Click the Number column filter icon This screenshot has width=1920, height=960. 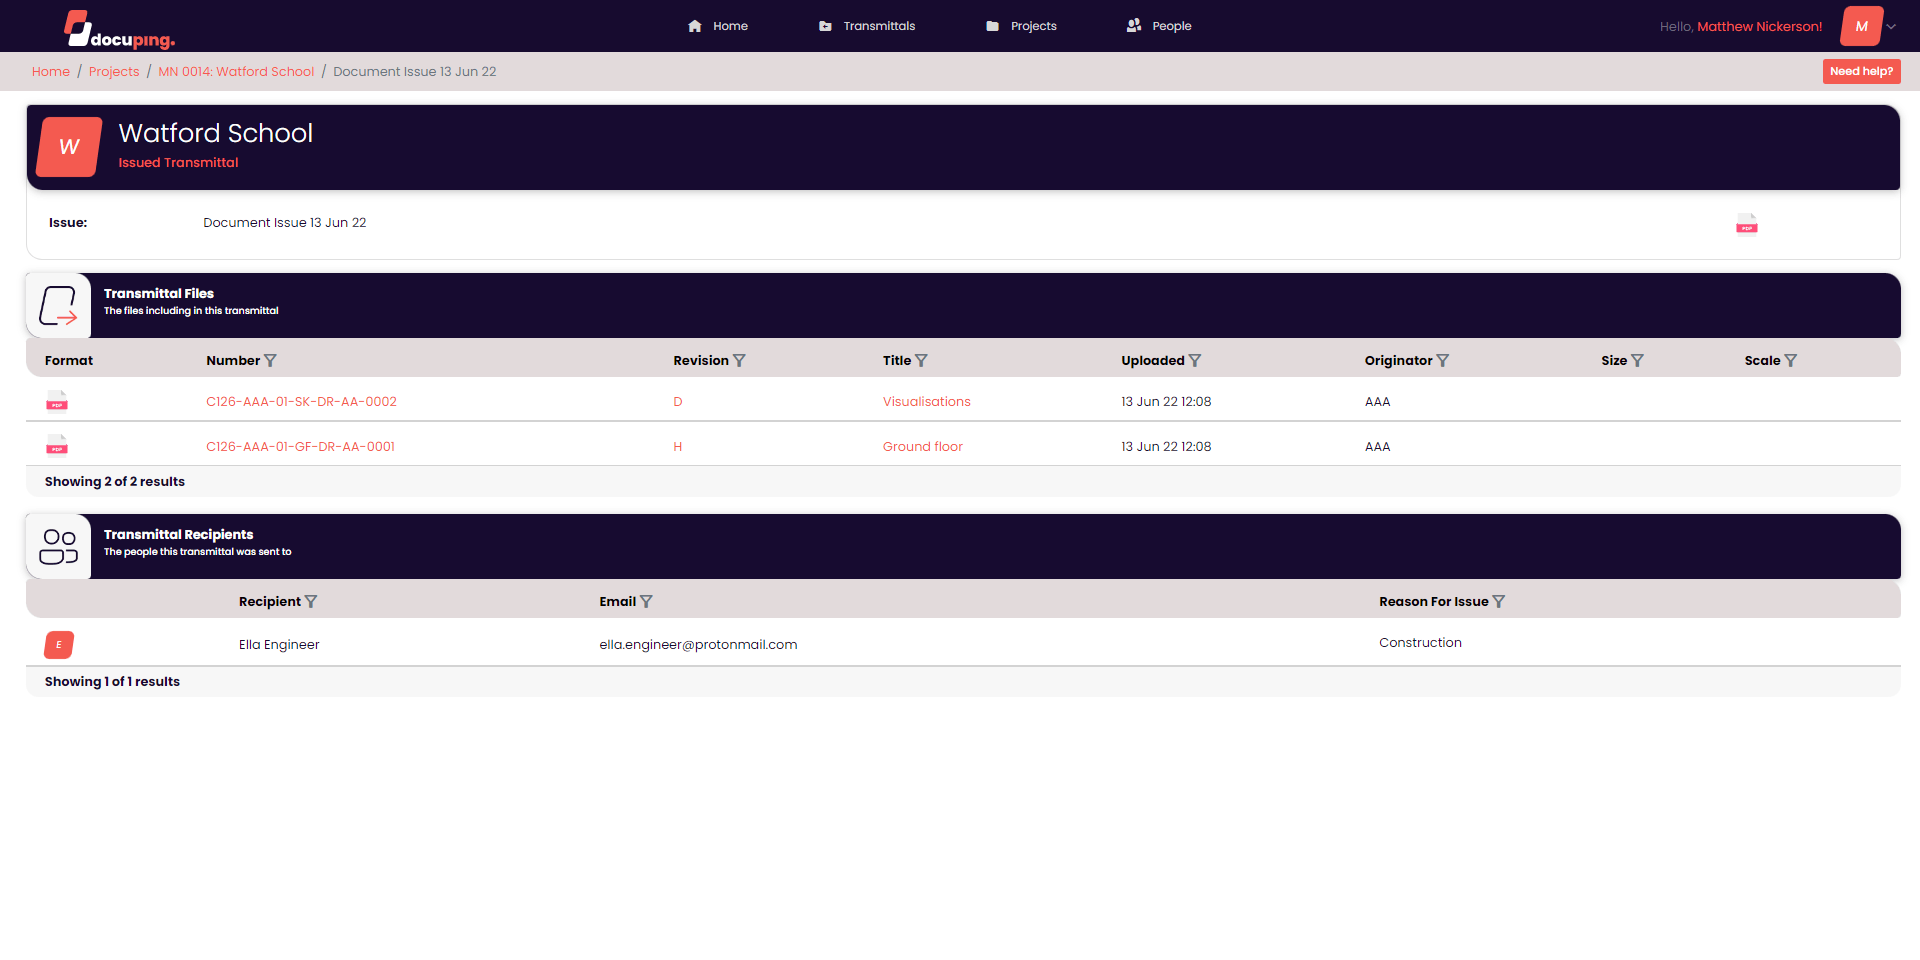pos(270,361)
